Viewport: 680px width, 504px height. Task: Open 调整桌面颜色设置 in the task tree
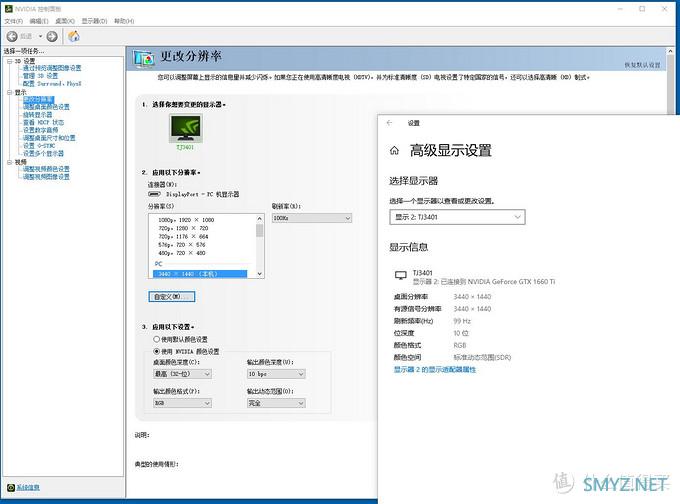[46, 107]
